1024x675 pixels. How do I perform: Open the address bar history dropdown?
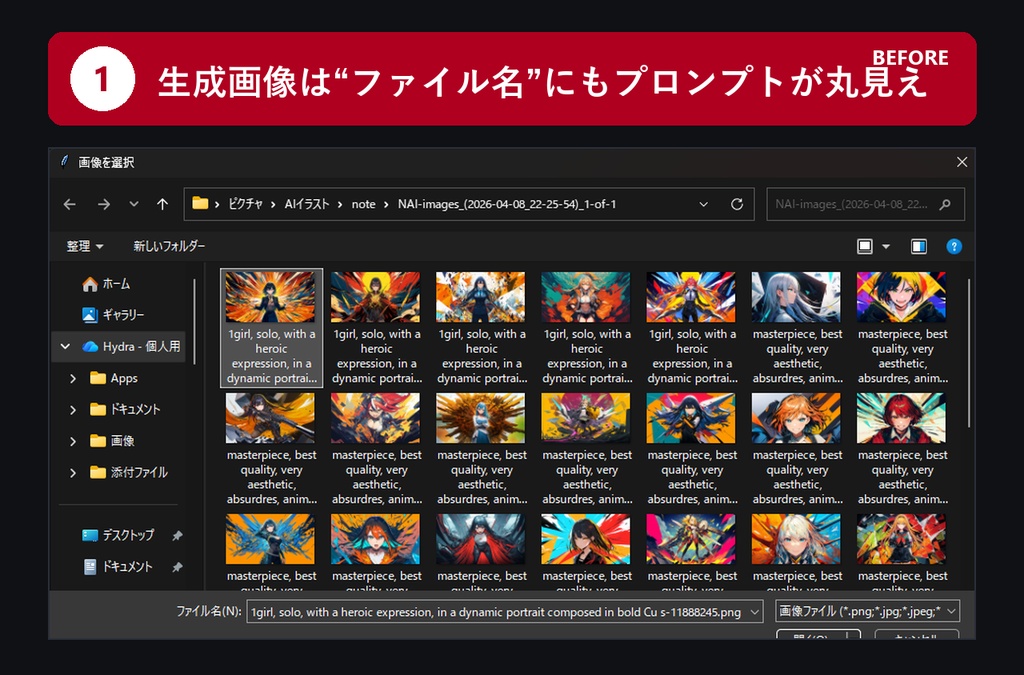tap(703, 204)
